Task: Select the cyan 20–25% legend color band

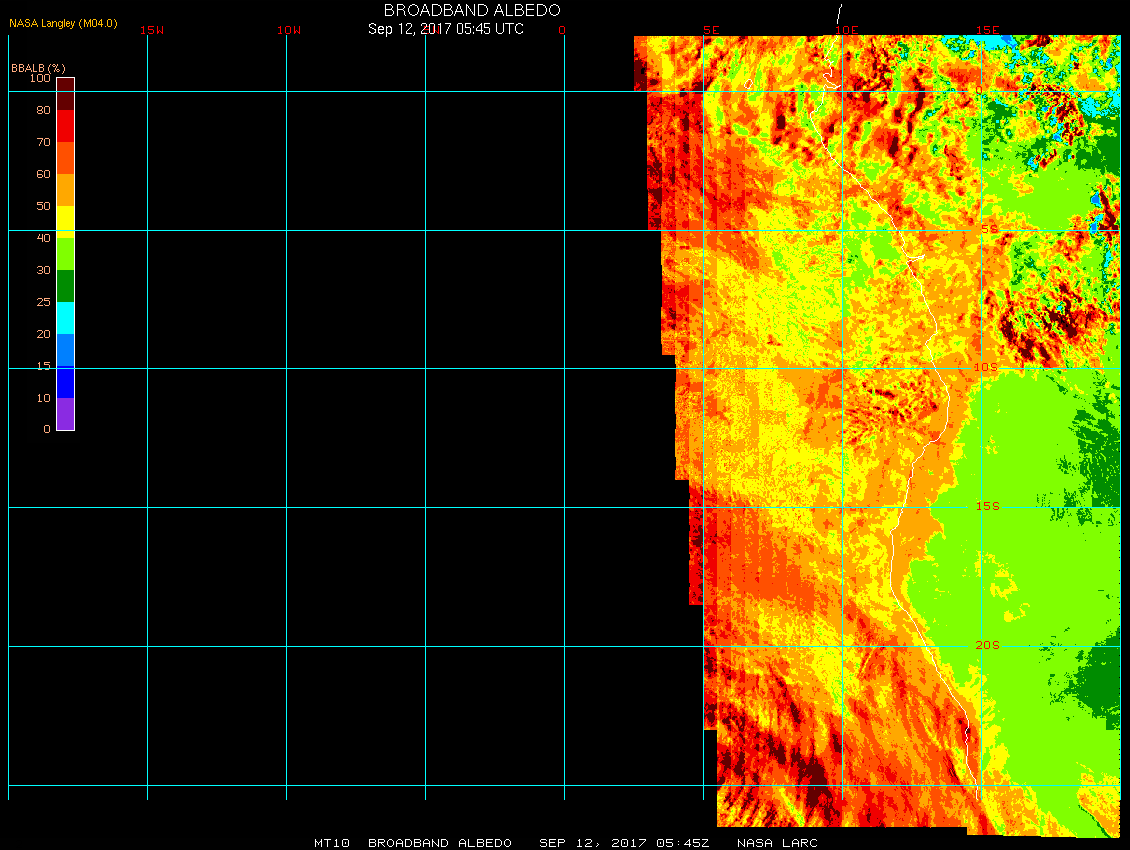Action: click(x=65, y=318)
